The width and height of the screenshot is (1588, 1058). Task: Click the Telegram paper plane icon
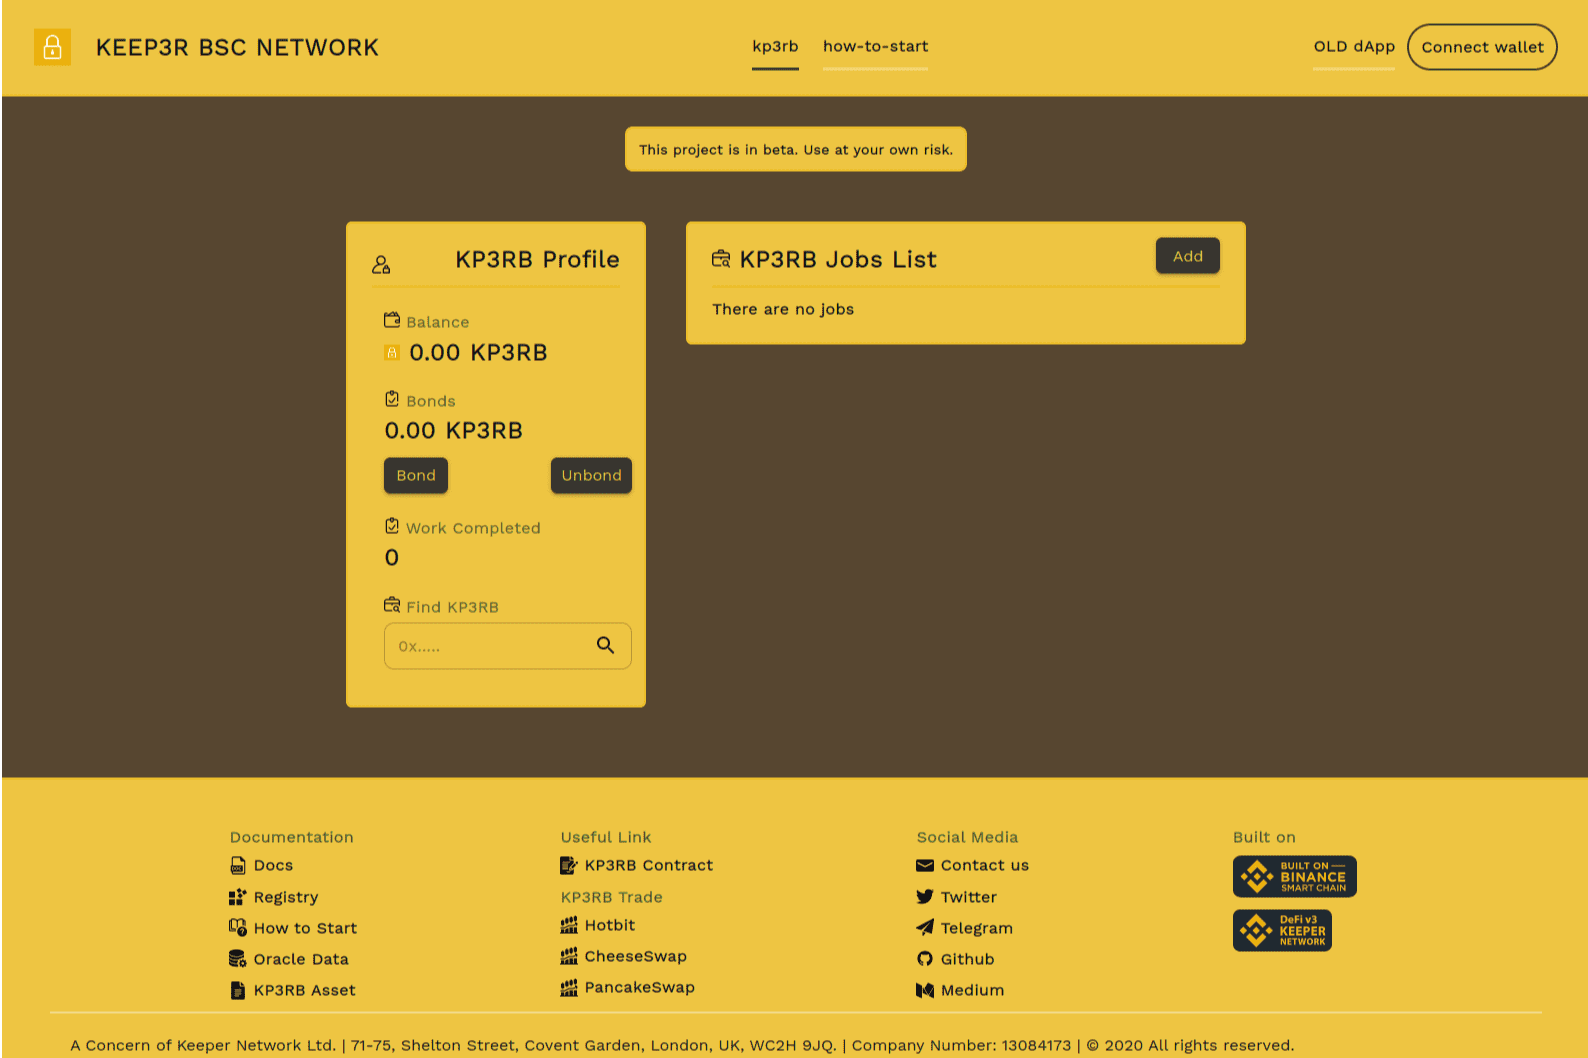tap(925, 927)
